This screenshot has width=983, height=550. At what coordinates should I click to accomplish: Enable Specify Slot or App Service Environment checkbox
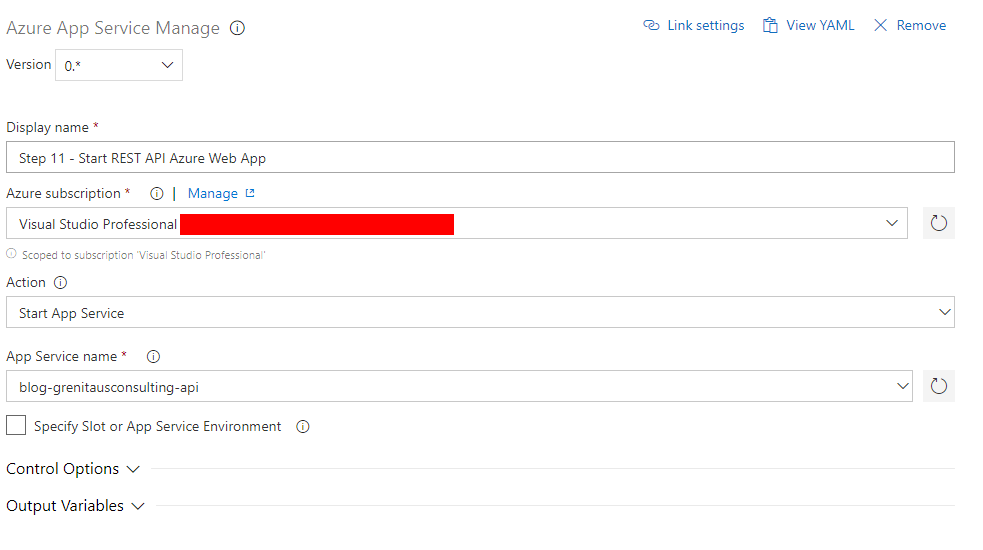(x=16, y=425)
